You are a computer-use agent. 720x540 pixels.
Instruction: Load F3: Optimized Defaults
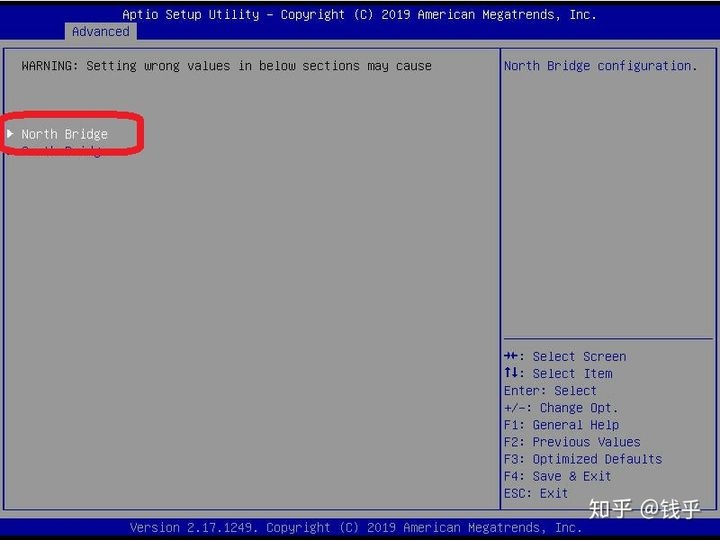point(583,459)
